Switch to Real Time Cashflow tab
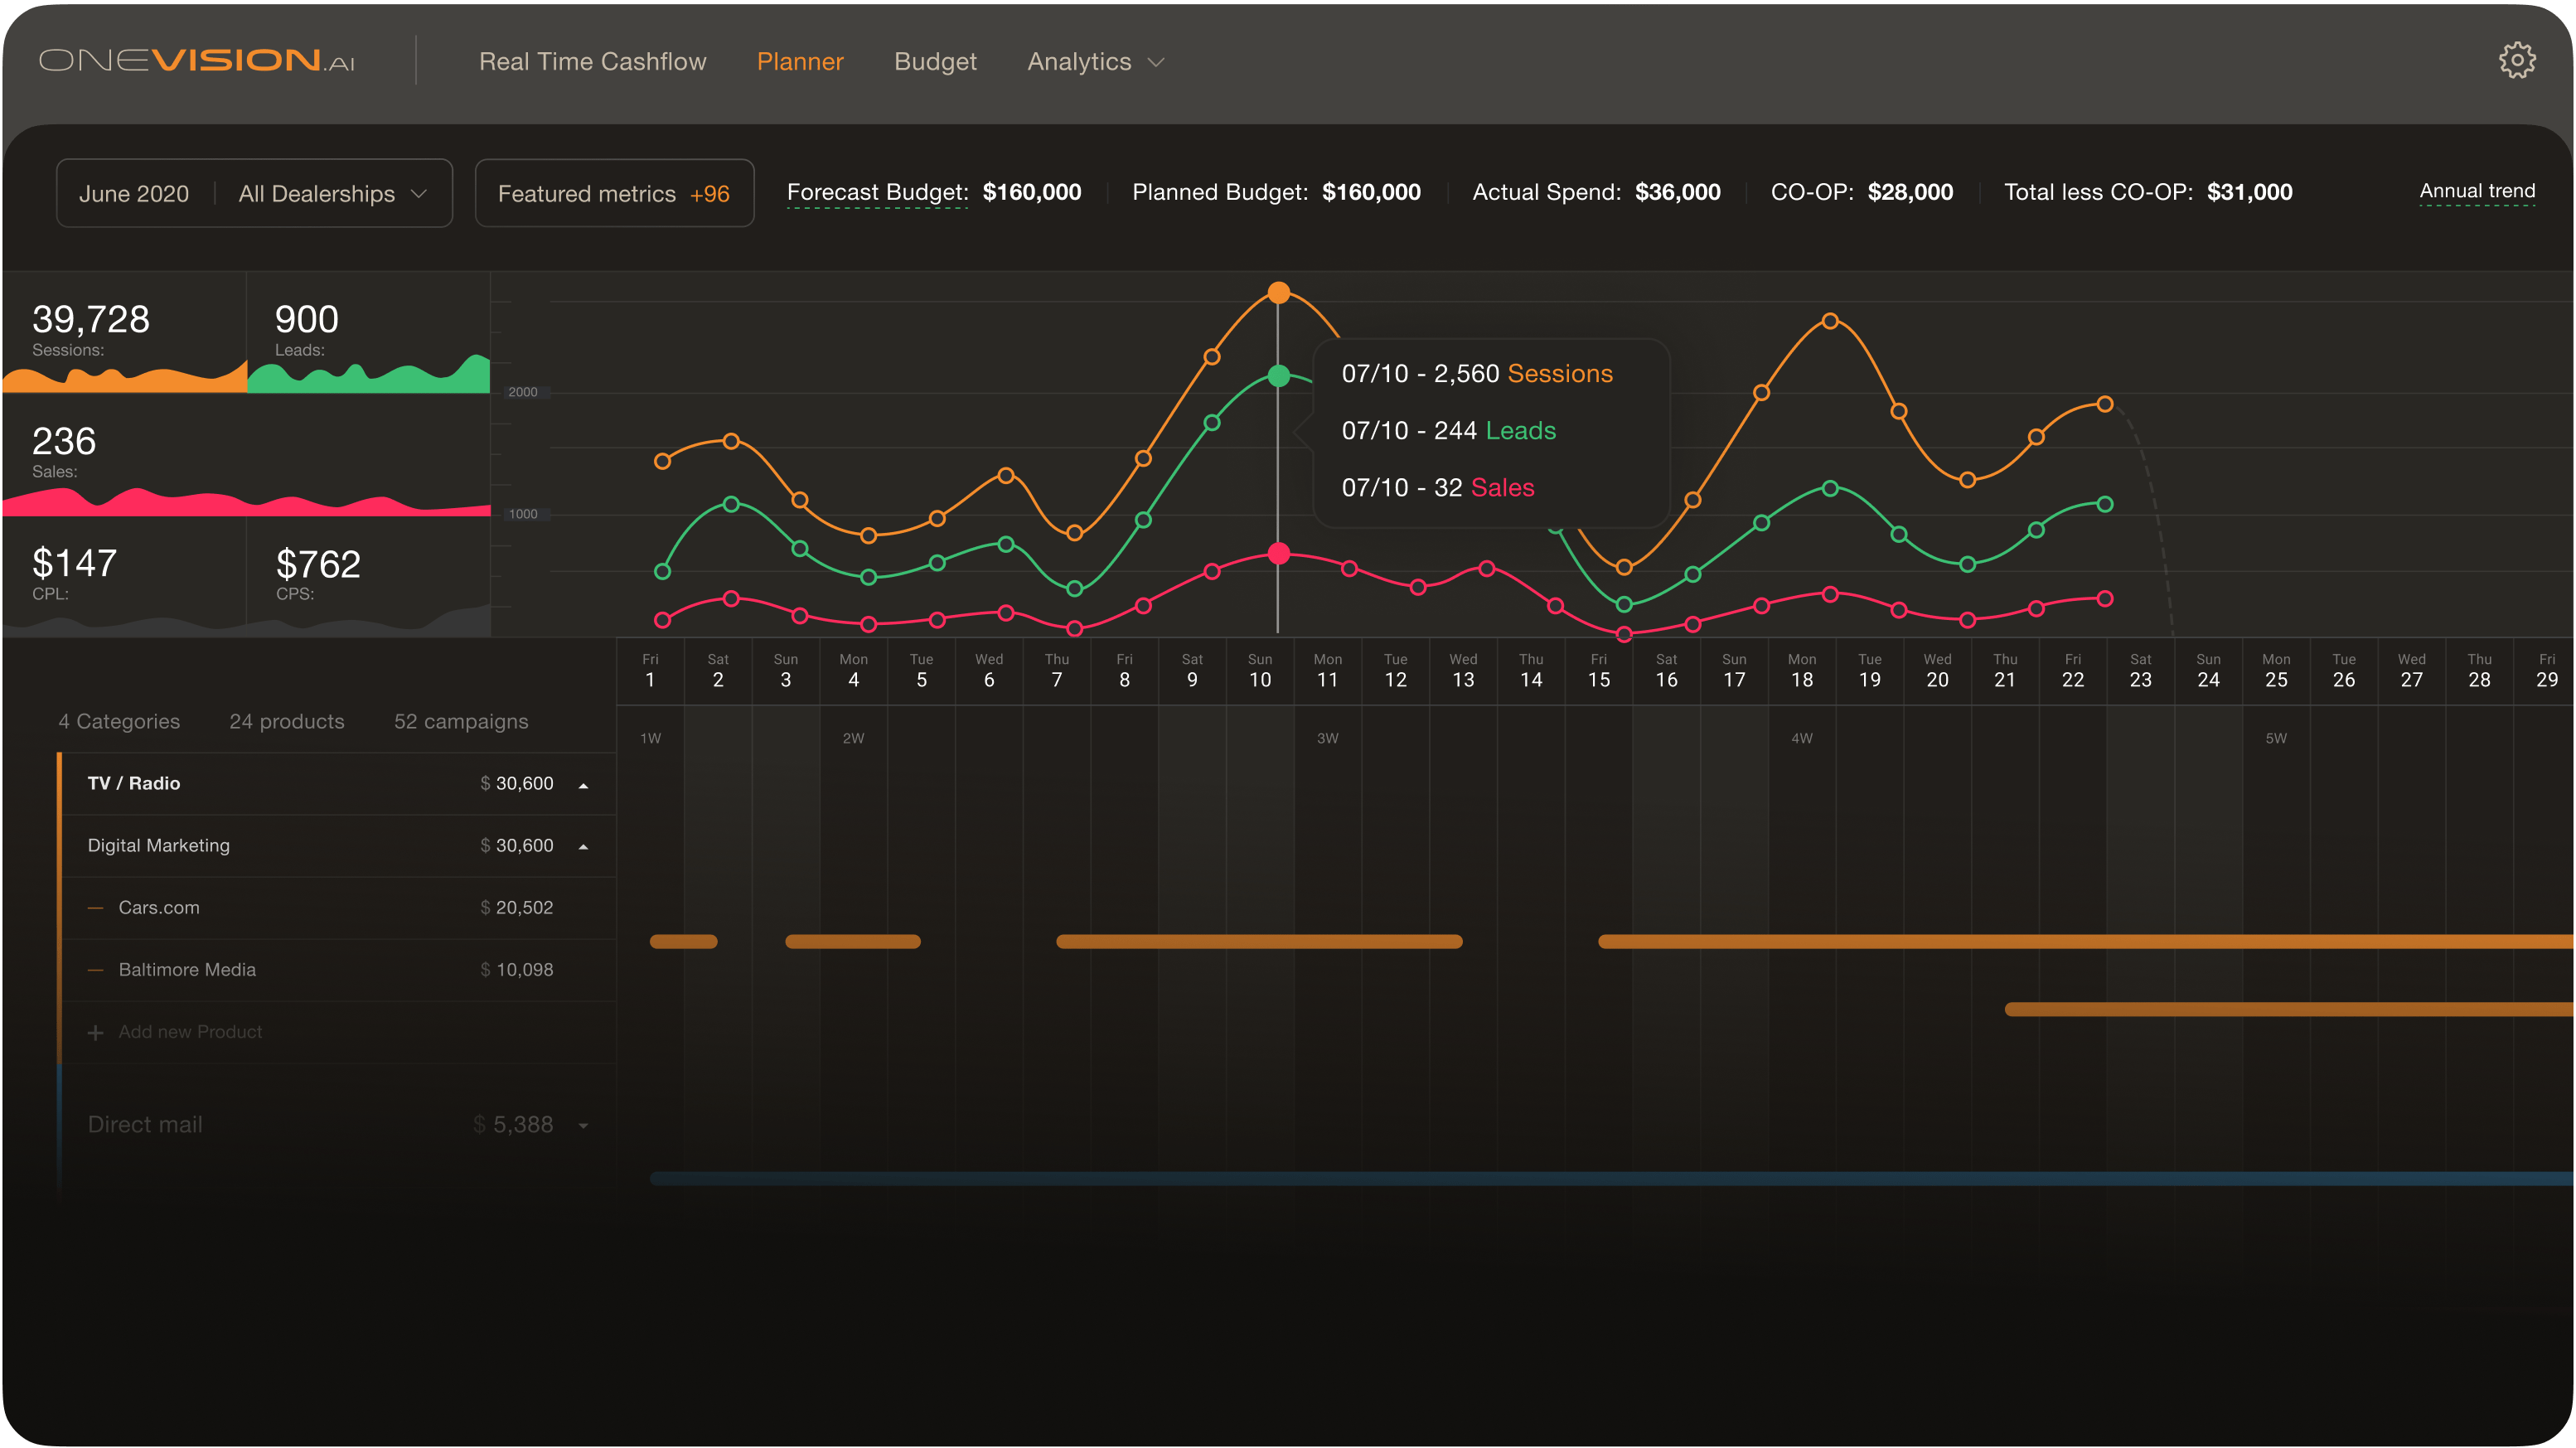This screenshot has width=2576, height=1448. coord(592,62)
